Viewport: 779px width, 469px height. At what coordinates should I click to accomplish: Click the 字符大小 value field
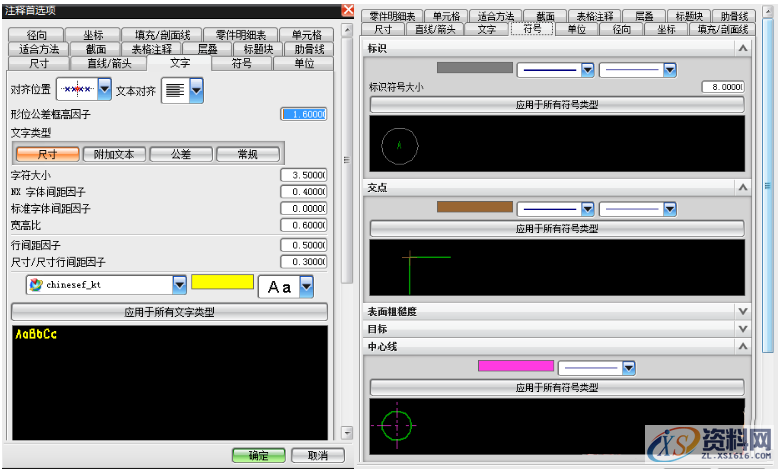click(303, 175)
